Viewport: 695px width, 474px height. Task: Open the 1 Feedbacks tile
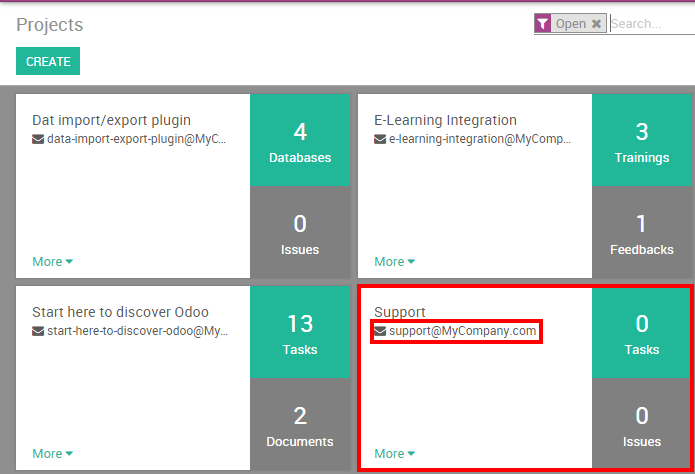tap(642, 232)
